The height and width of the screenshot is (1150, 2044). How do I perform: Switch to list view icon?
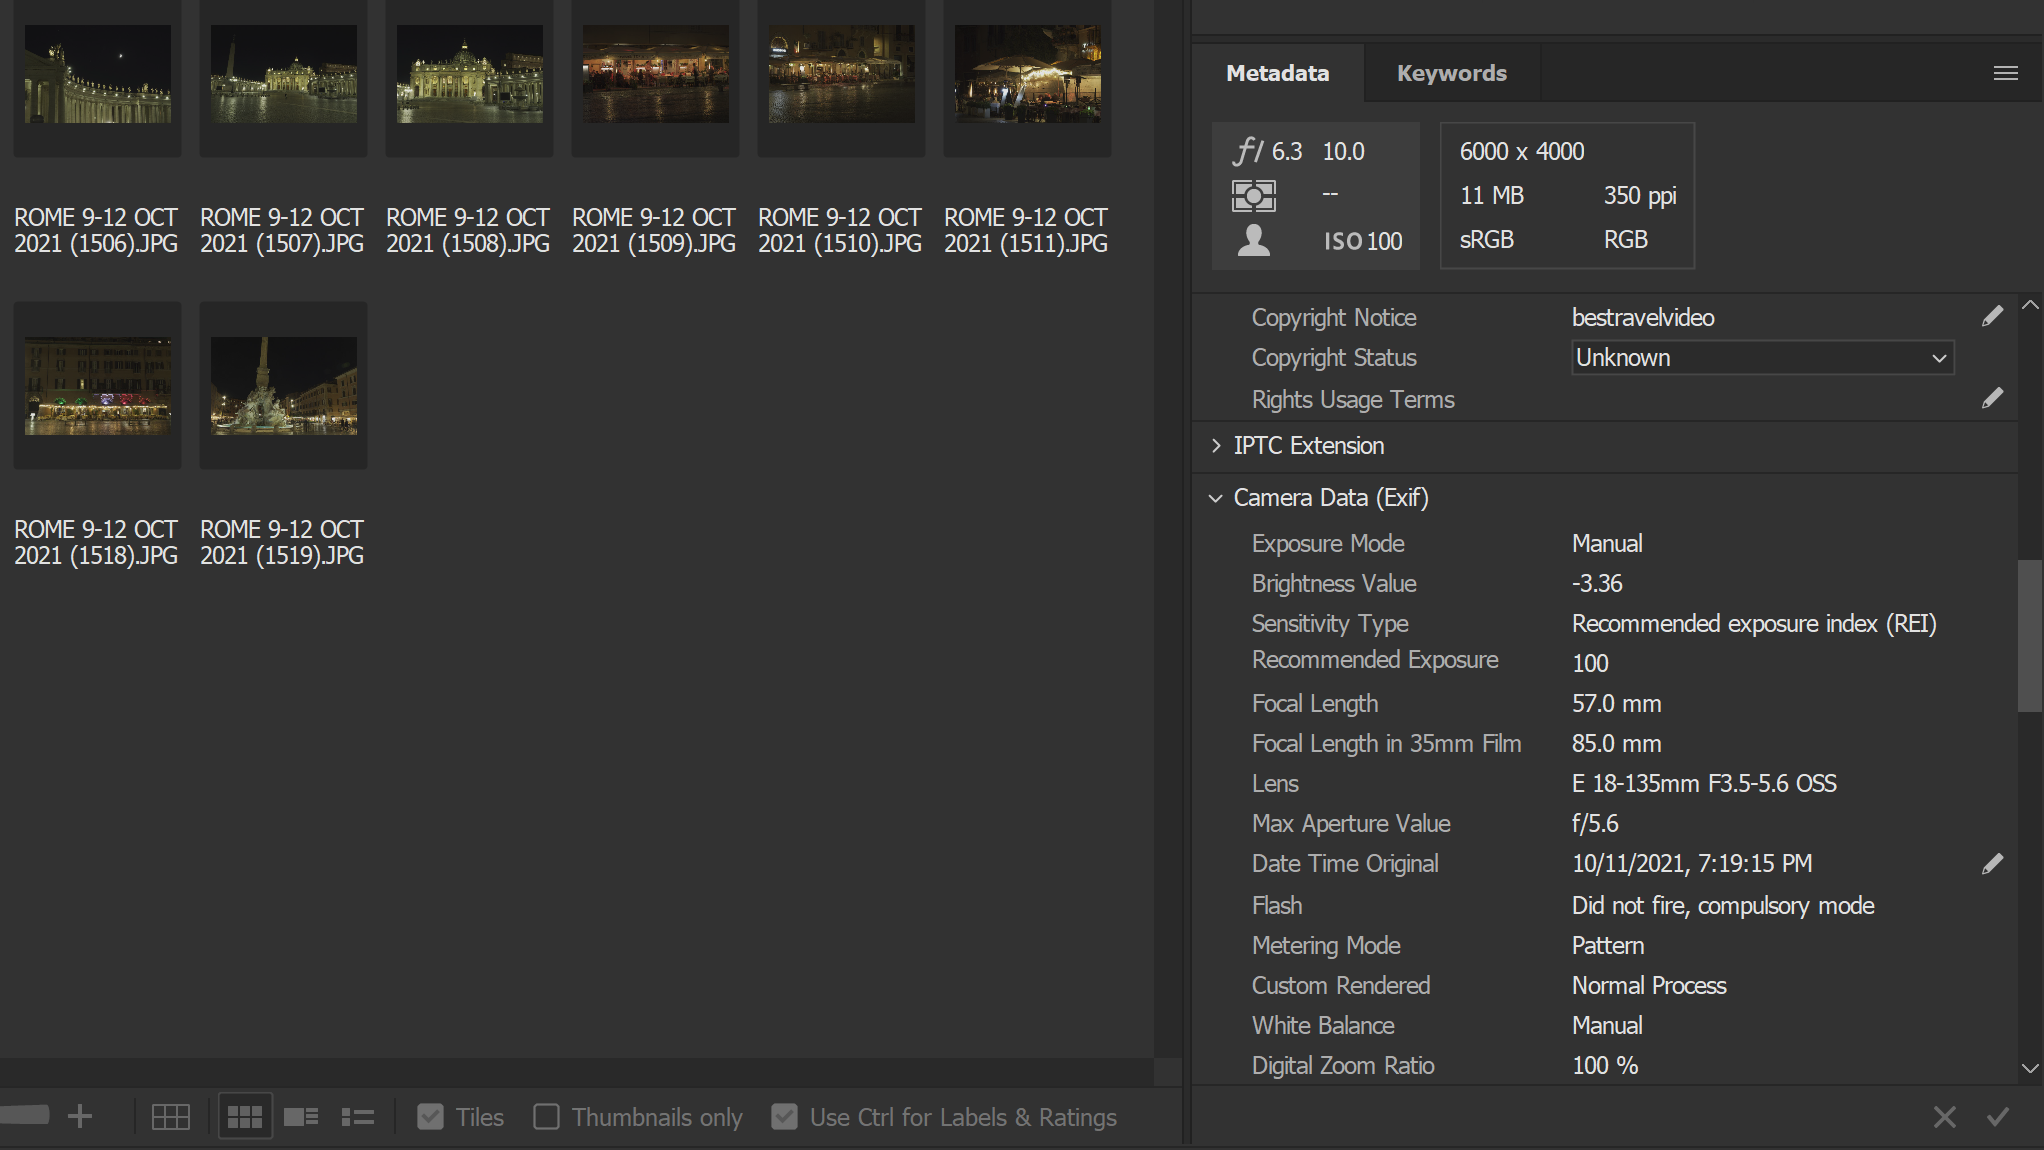coord(358,1116)
